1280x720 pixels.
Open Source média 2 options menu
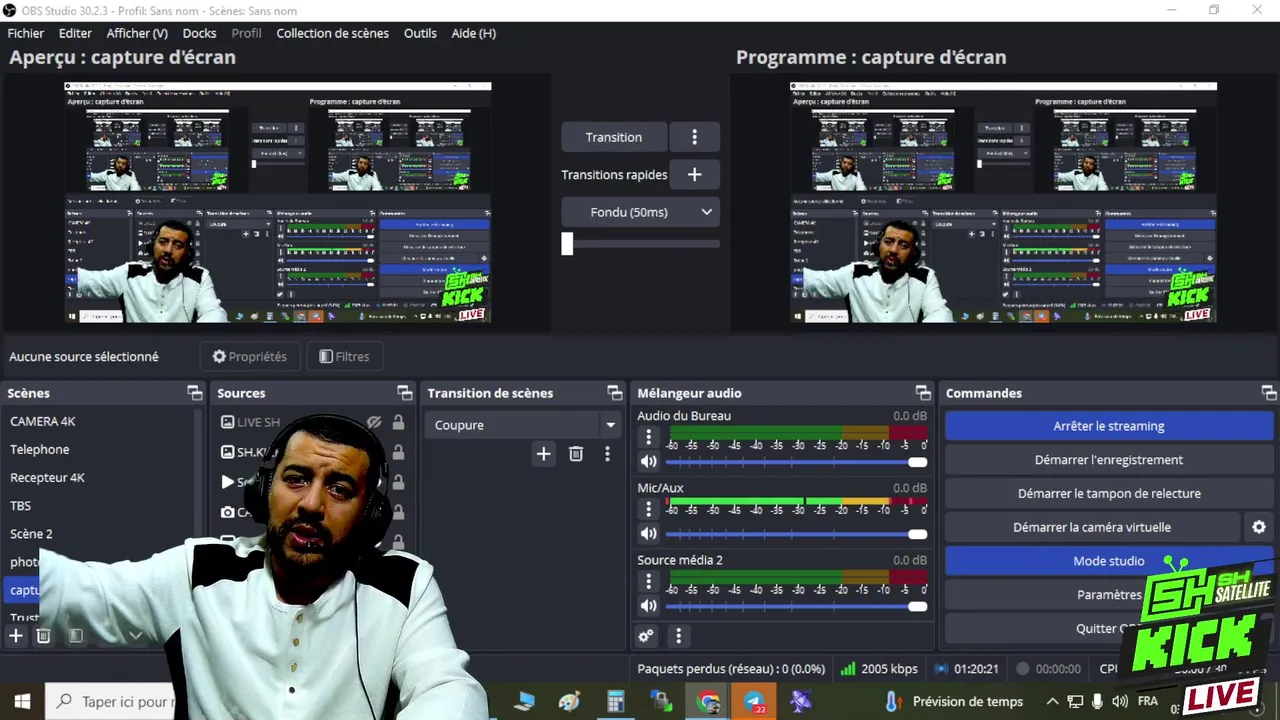[x=648, y=581]
